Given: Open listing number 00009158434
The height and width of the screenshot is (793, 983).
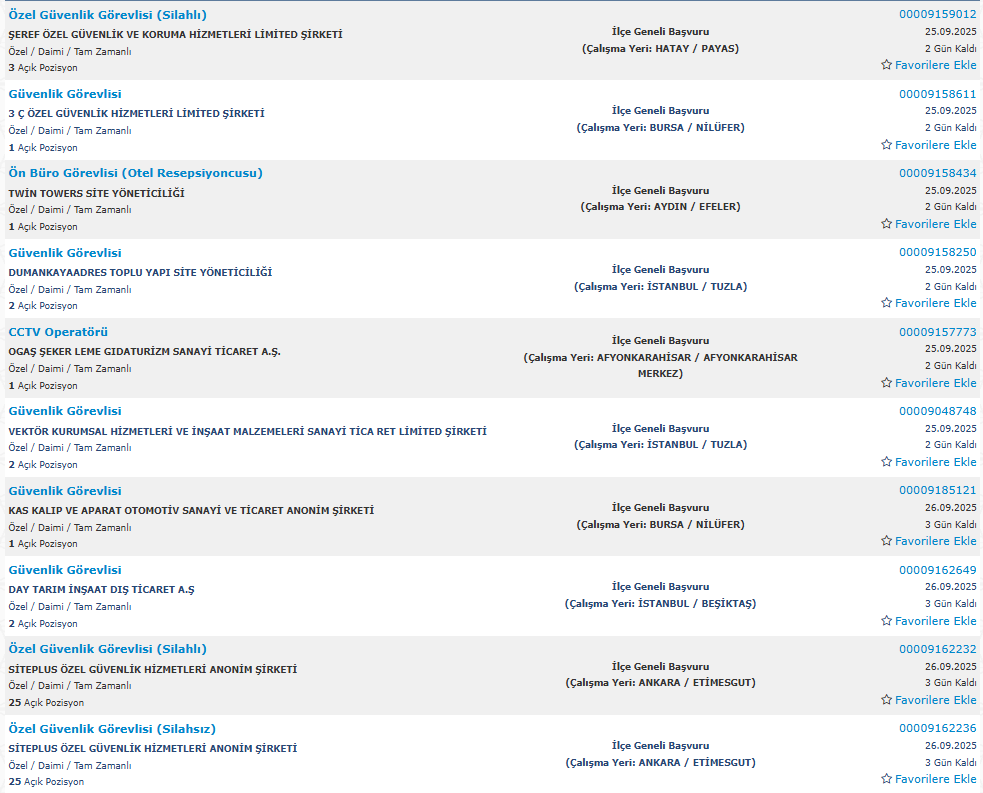Looking at the screenshot, I should click(937, 173).
